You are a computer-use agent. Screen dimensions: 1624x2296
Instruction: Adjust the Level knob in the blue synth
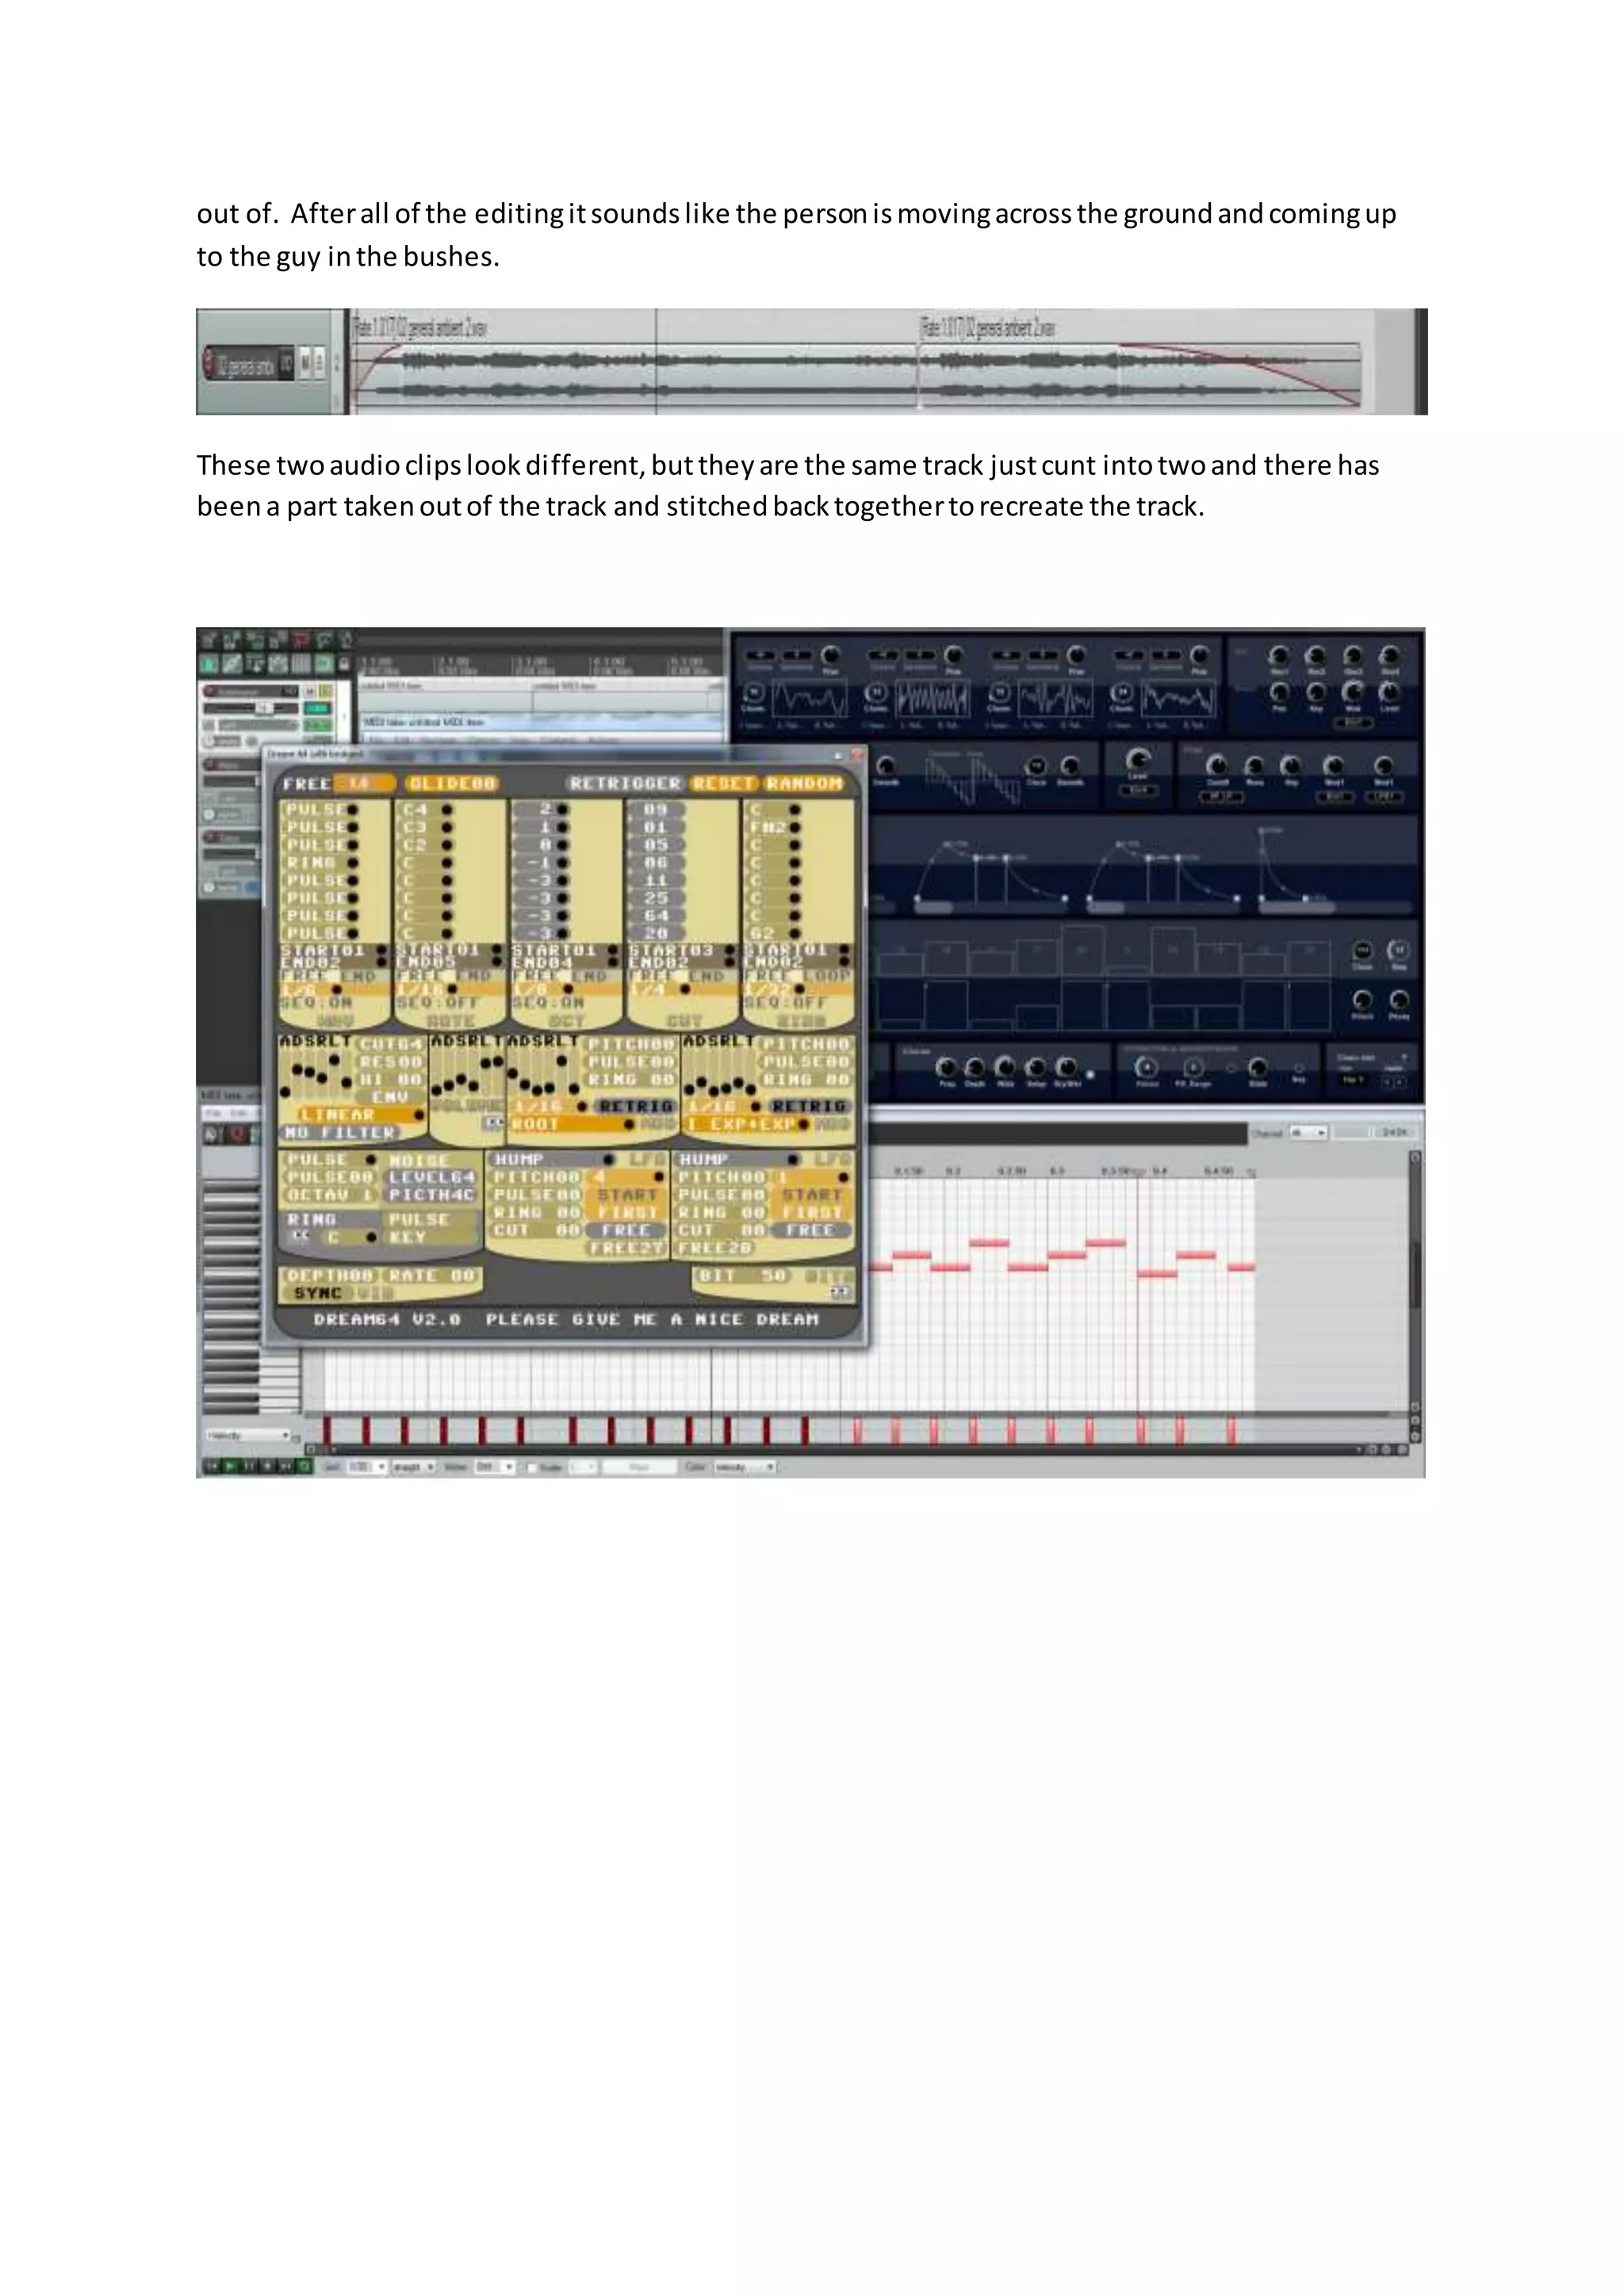[1138, 760]
